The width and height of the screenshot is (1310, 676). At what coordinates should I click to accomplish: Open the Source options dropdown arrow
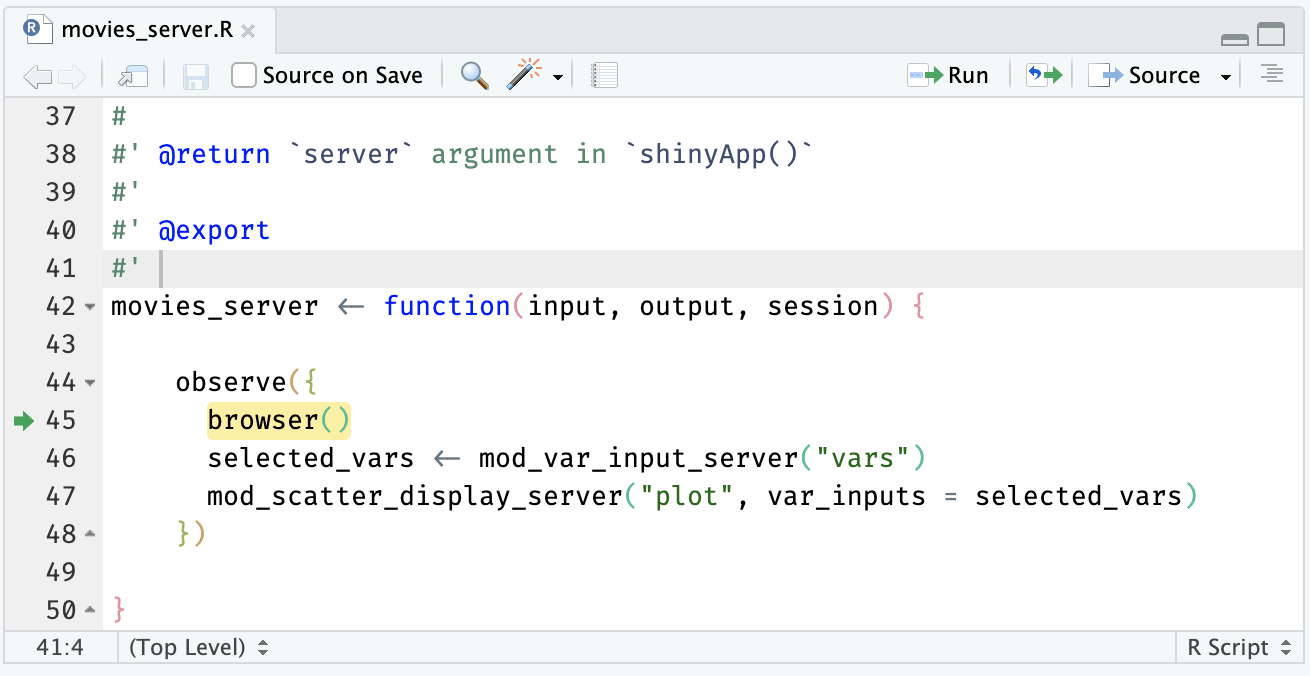tap(1225, 77)
